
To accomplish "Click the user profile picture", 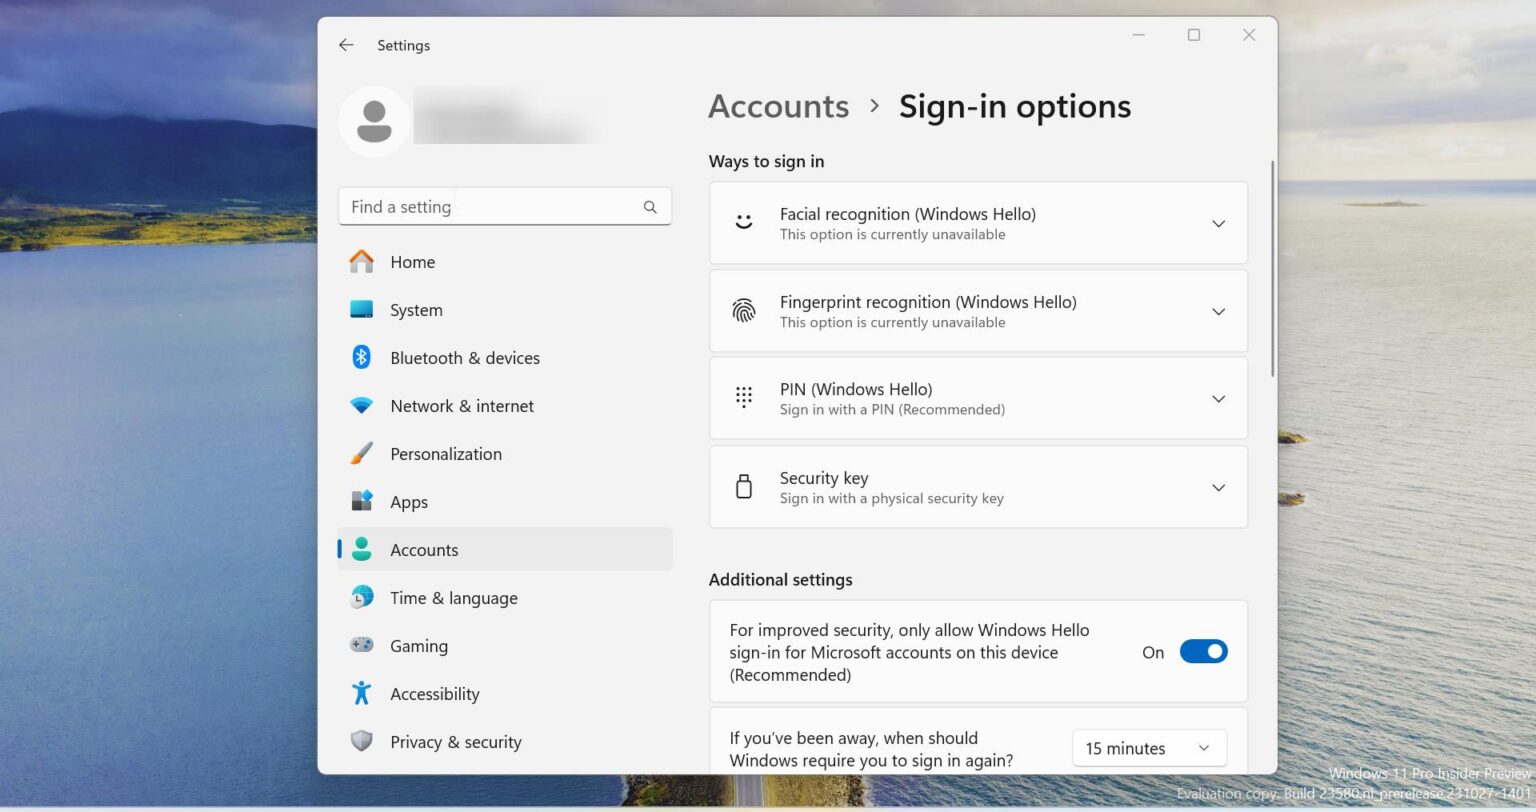I will [x=373, y=119].
